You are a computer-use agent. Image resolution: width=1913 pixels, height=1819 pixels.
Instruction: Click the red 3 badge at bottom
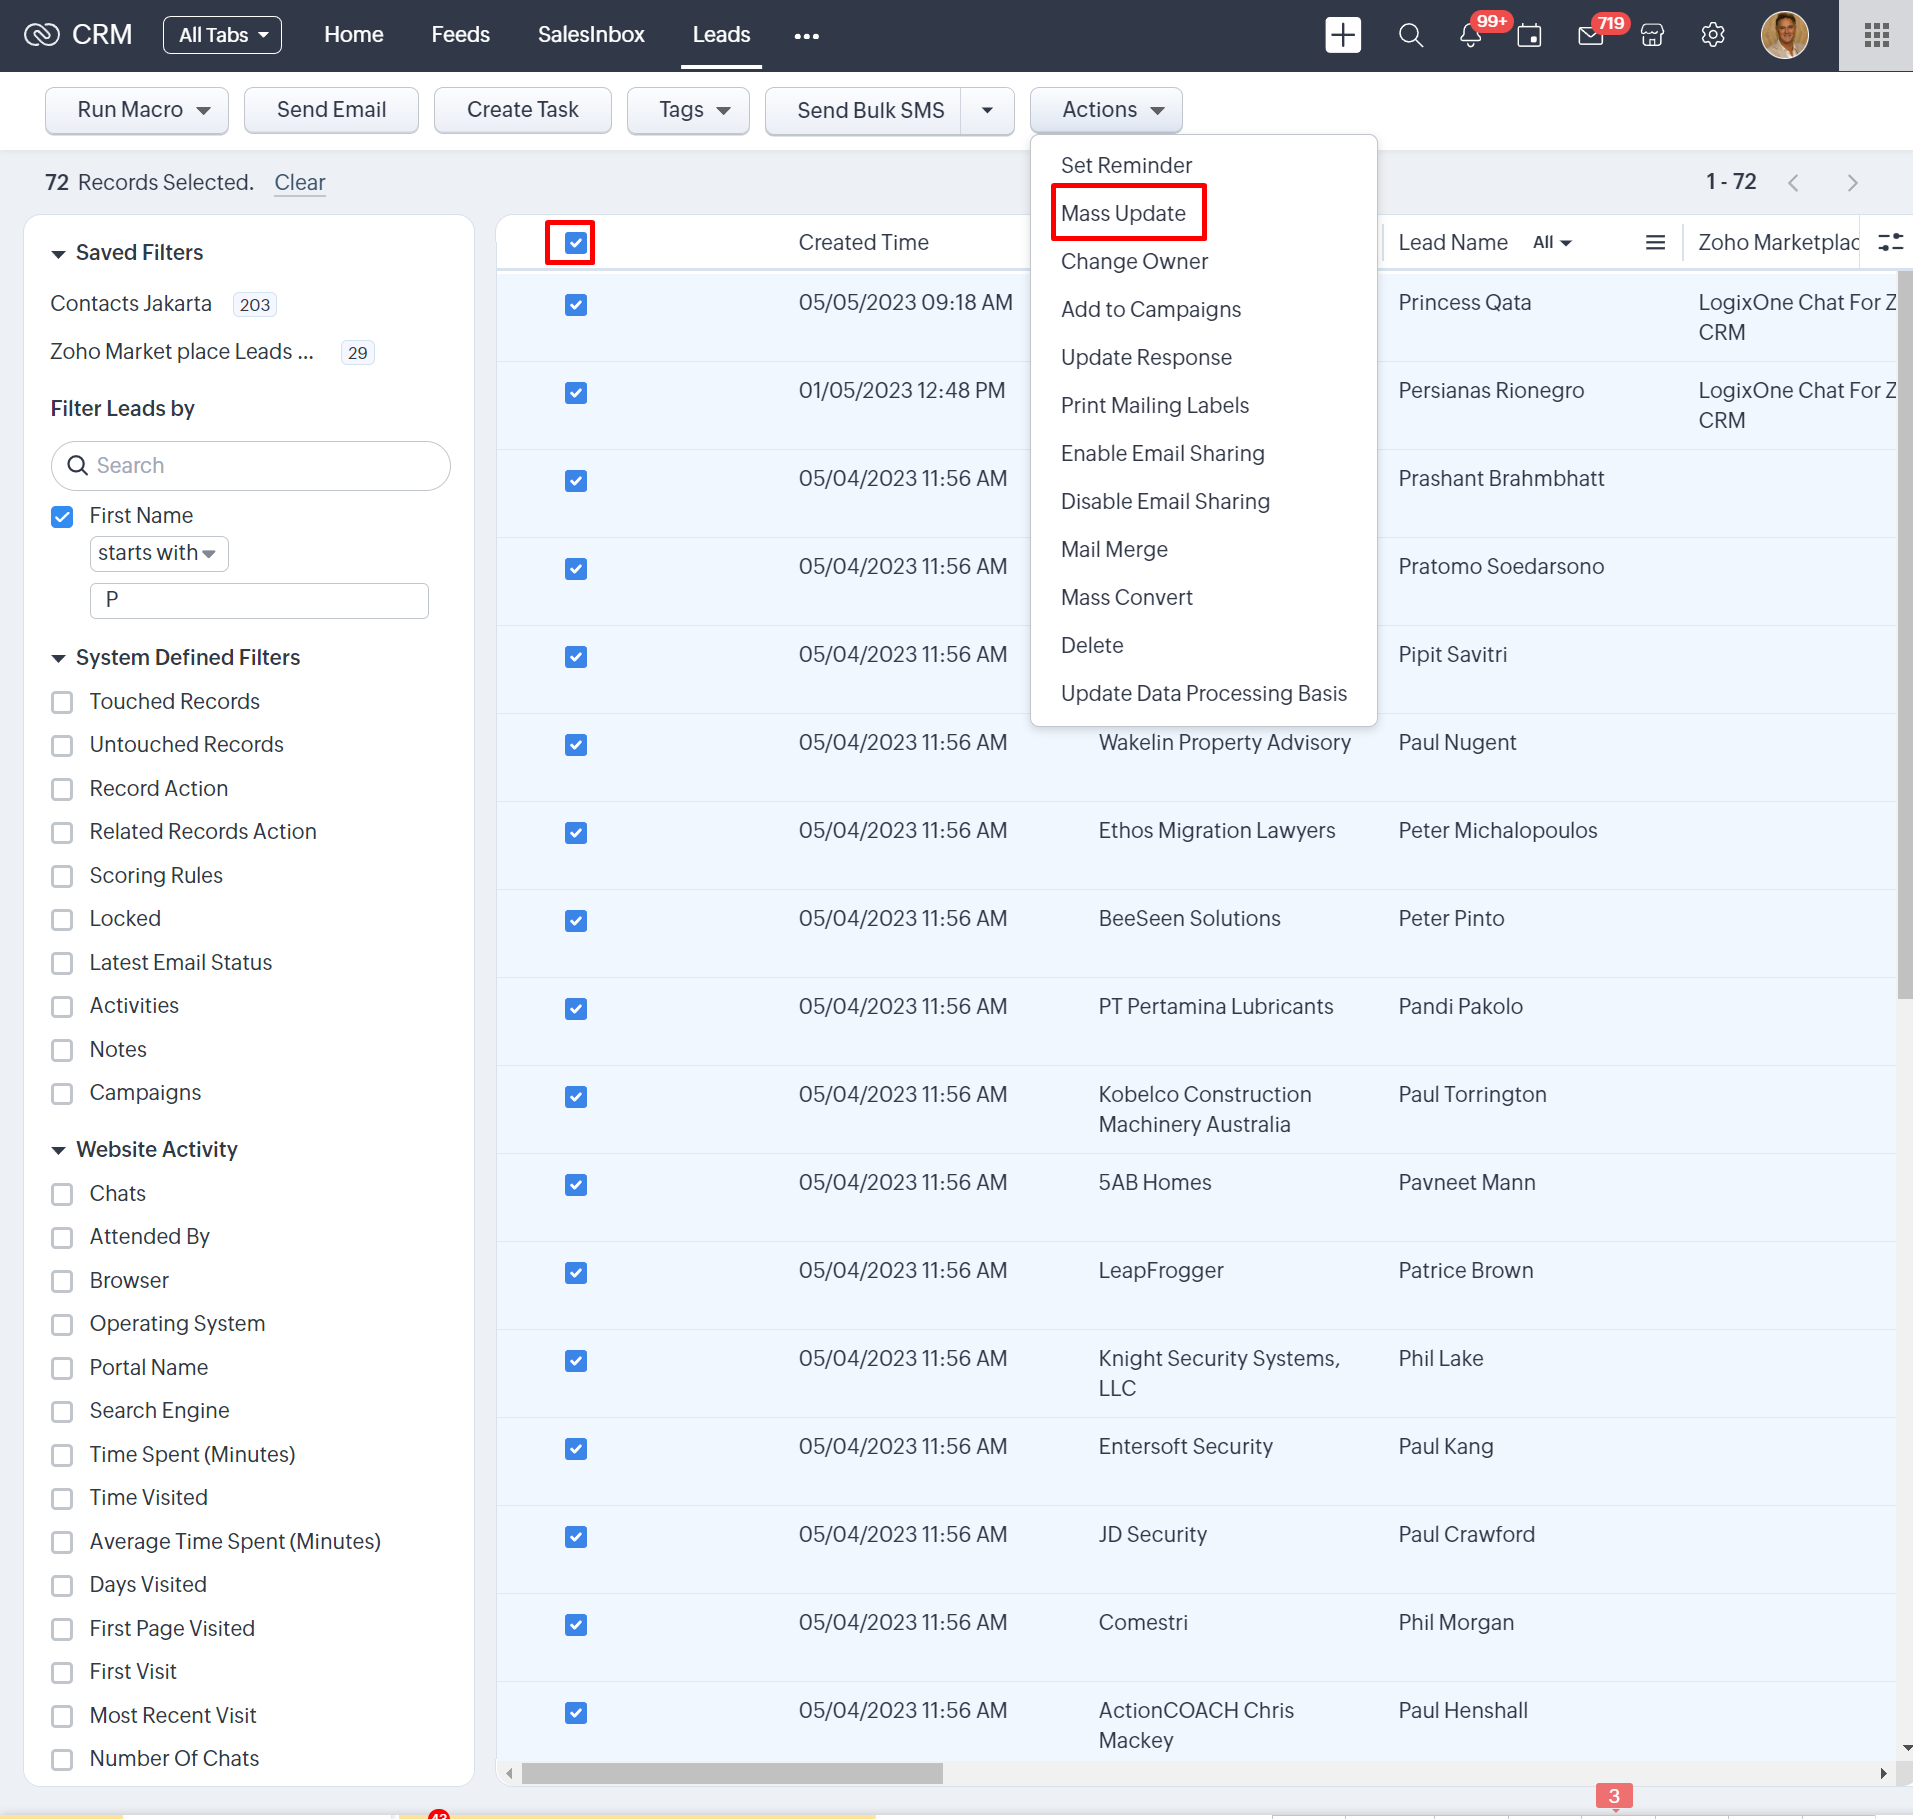(1614, 1796)
